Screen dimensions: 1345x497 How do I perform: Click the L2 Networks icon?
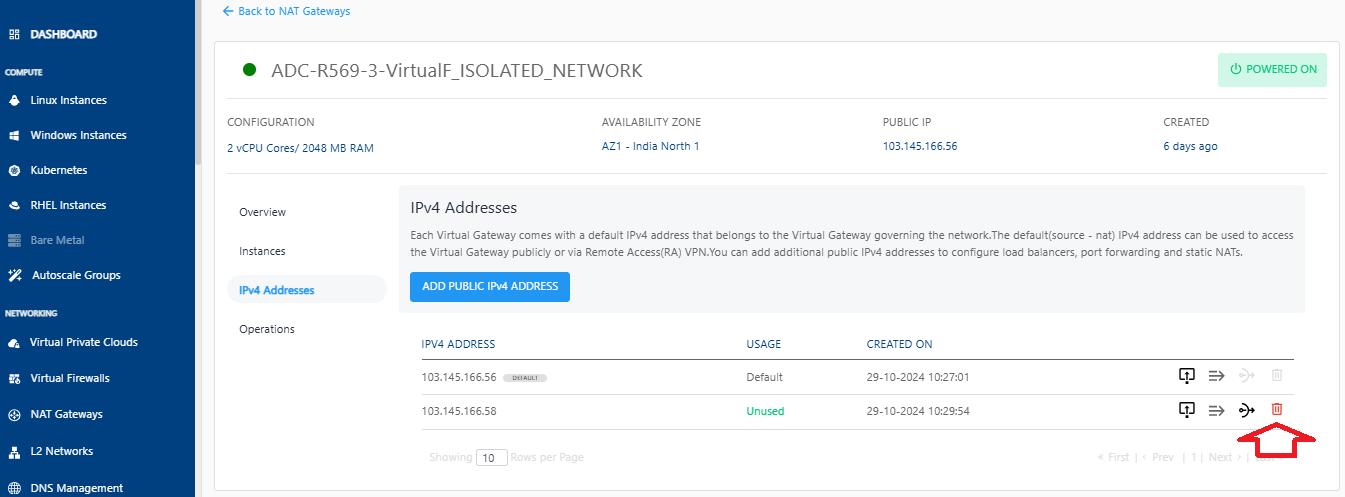14,452
